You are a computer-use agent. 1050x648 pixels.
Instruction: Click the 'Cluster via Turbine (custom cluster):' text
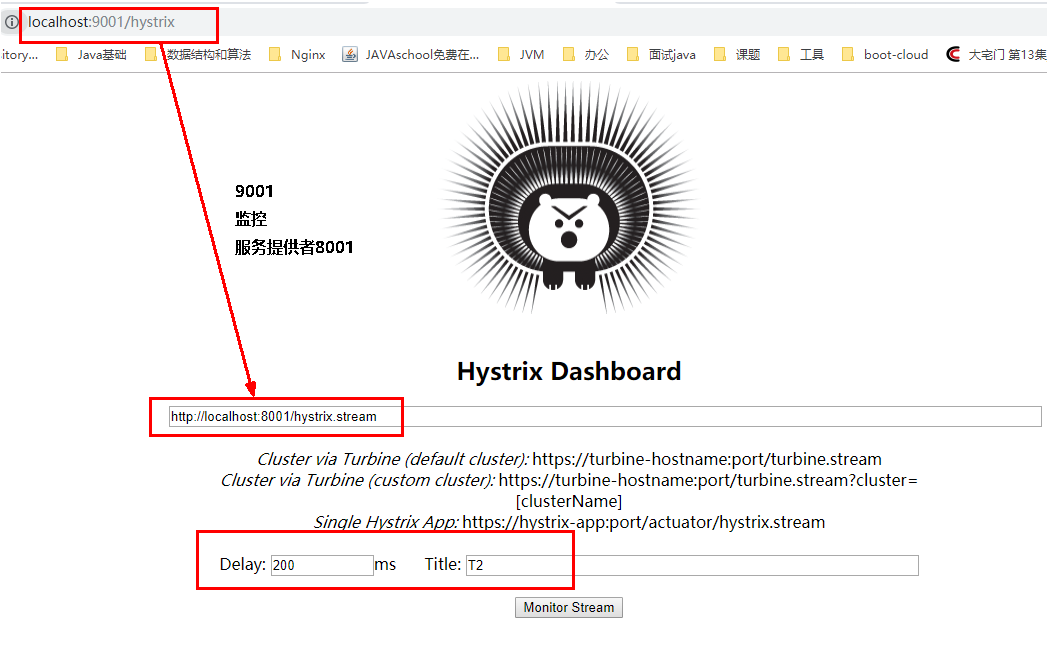pyautogui.click(x=358, y=480)
